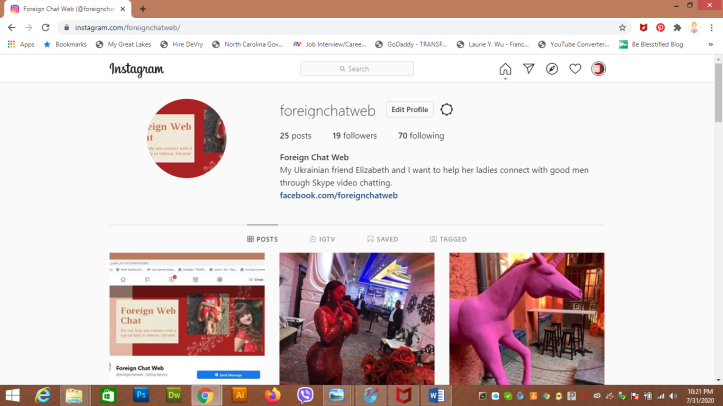Open the Explore compass icon

coord(552,69)
